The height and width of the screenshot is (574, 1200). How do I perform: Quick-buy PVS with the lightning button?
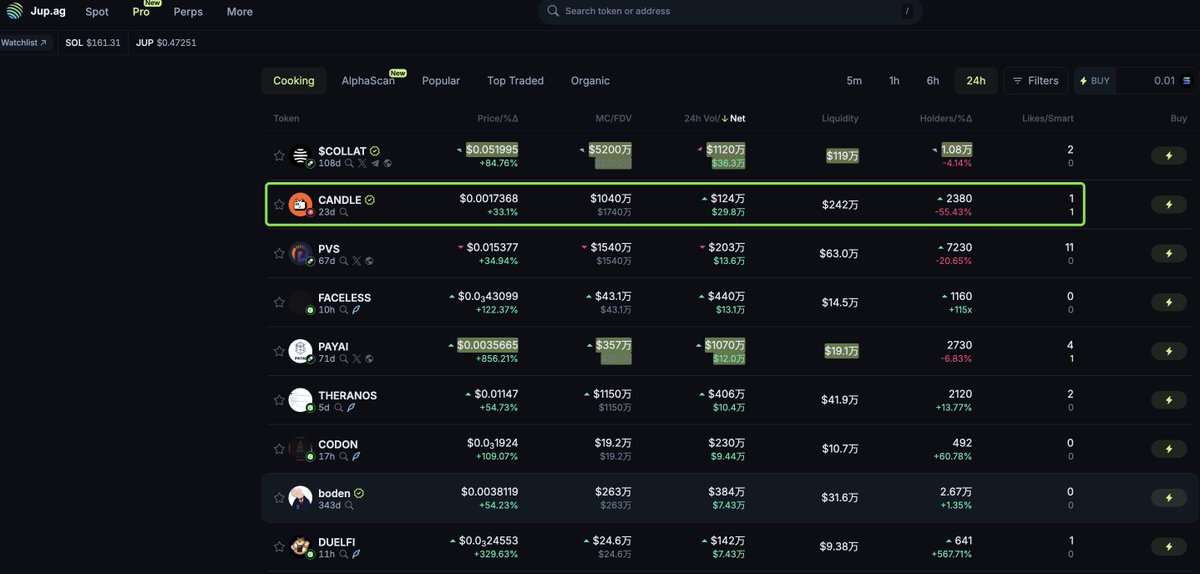[1169, 253]
